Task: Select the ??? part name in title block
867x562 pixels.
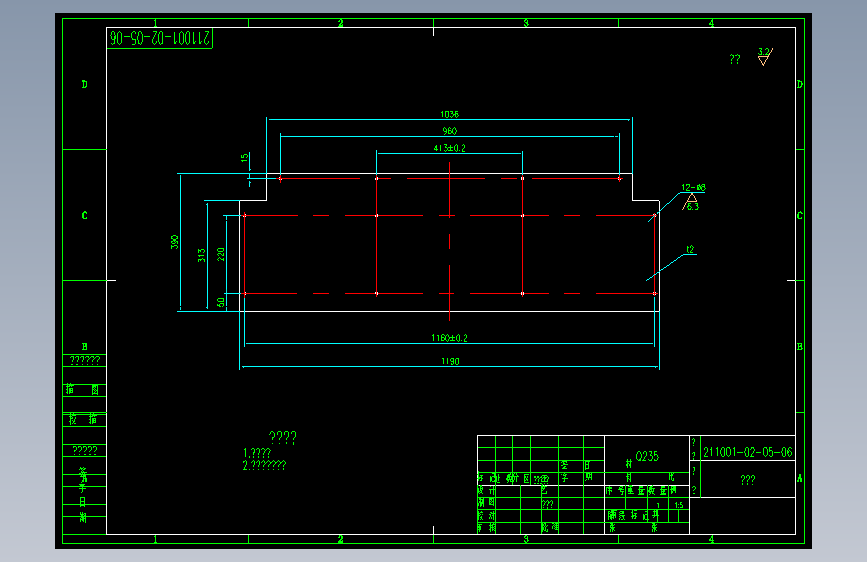Action: pyautogui.click(x=748, y=480)
